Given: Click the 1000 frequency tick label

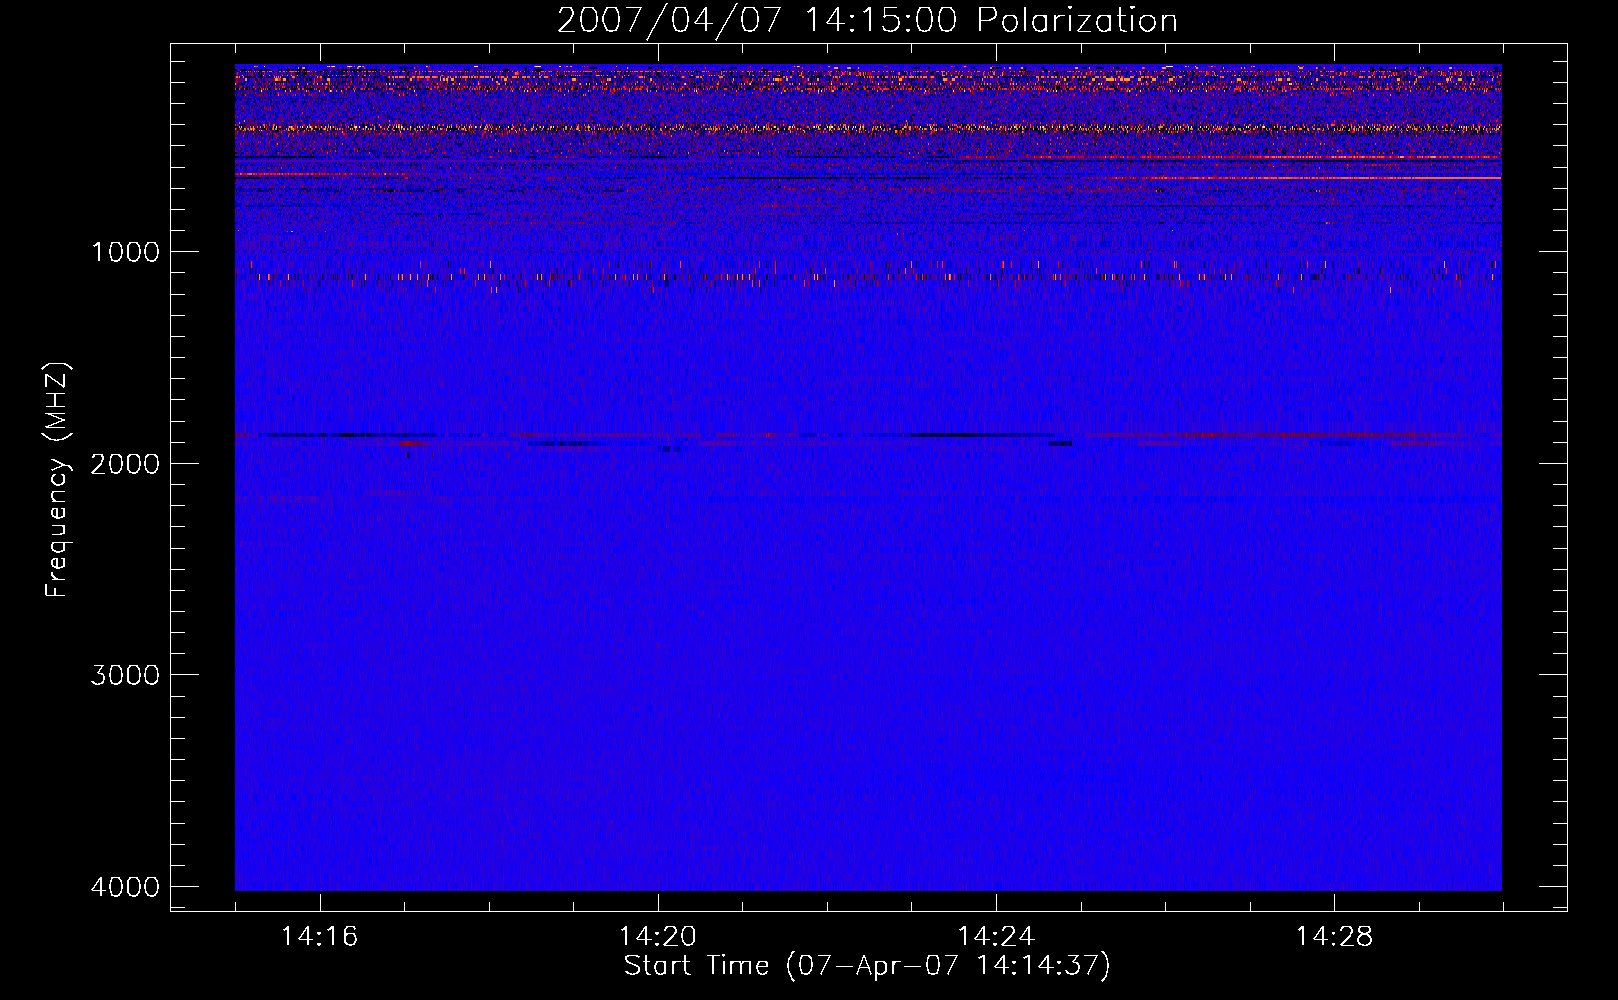Looking at the screenshot, I should (125, 252).
